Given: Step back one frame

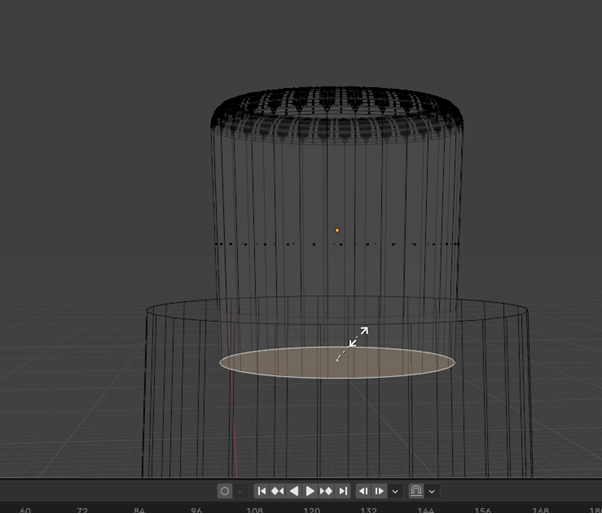Looking at the screenshot, I should pyautogui.click(x=364, y=491).
